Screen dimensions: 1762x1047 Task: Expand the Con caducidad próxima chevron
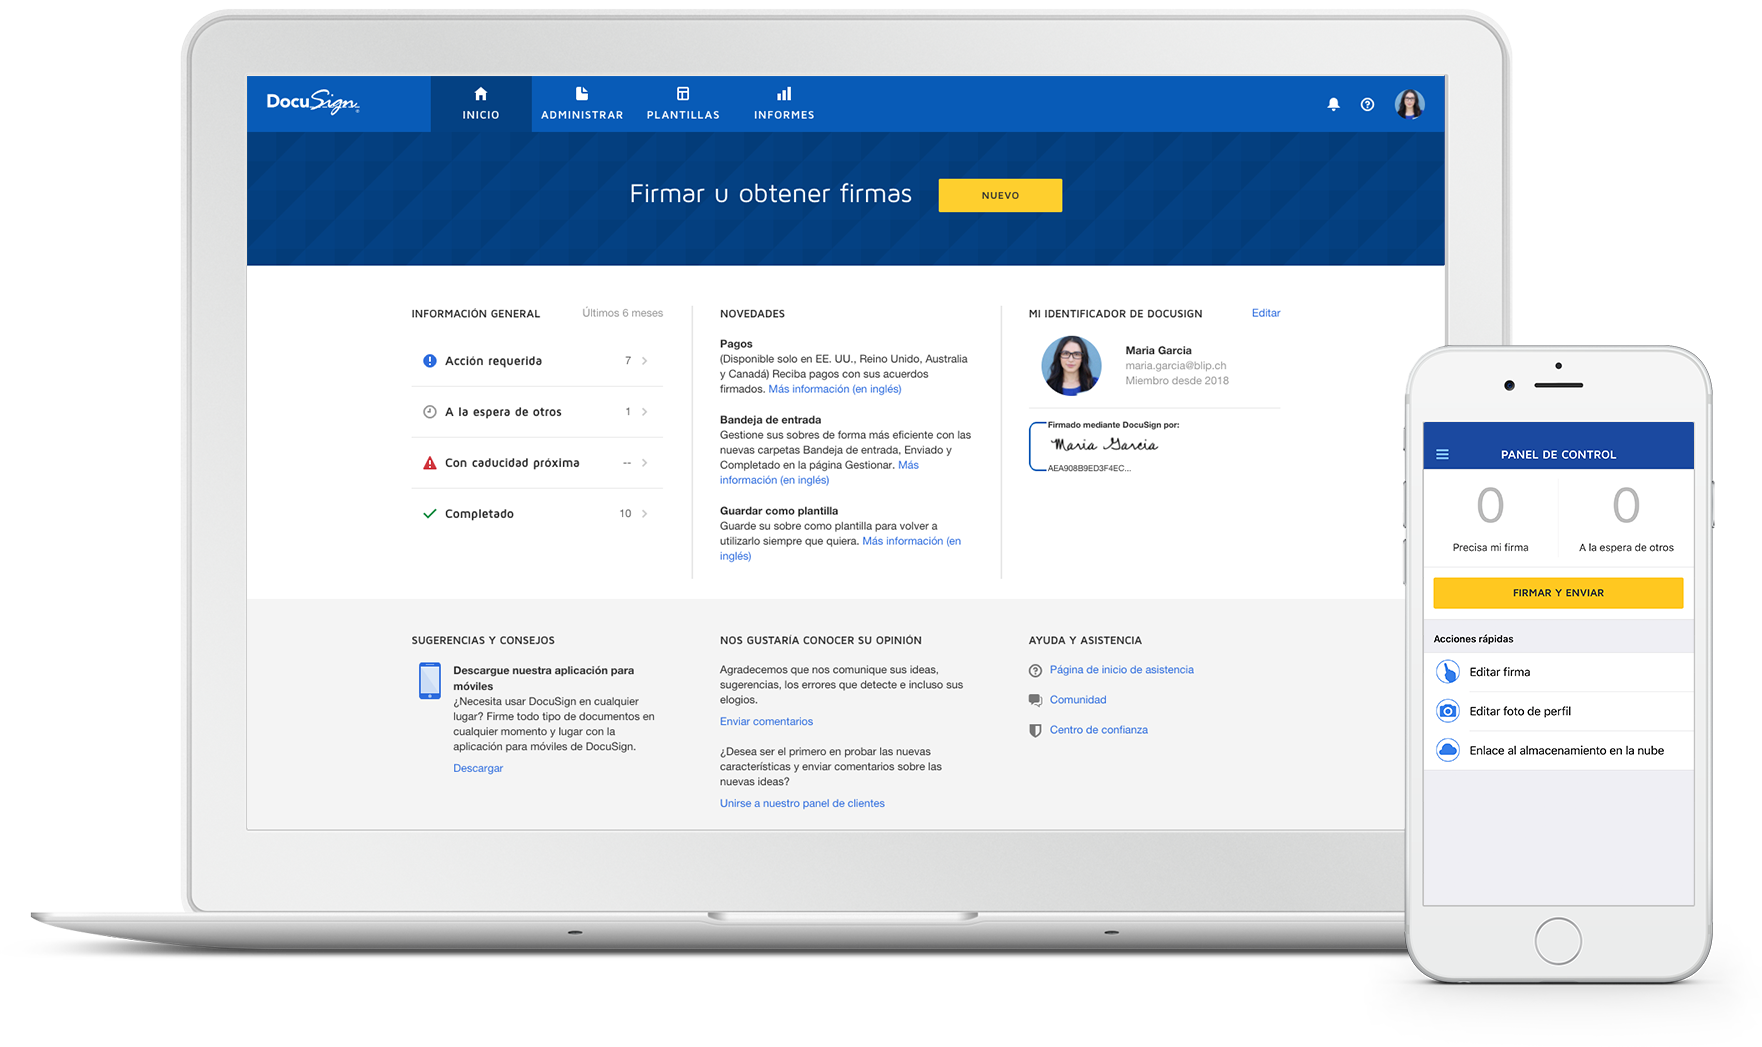645,463
